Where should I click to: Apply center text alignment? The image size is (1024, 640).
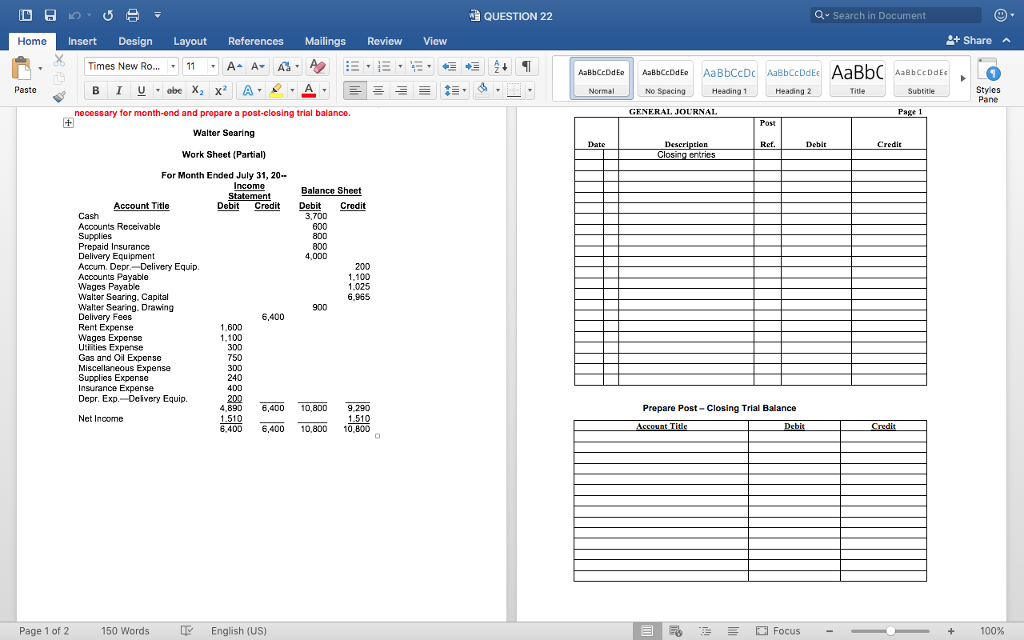(377, 90)
